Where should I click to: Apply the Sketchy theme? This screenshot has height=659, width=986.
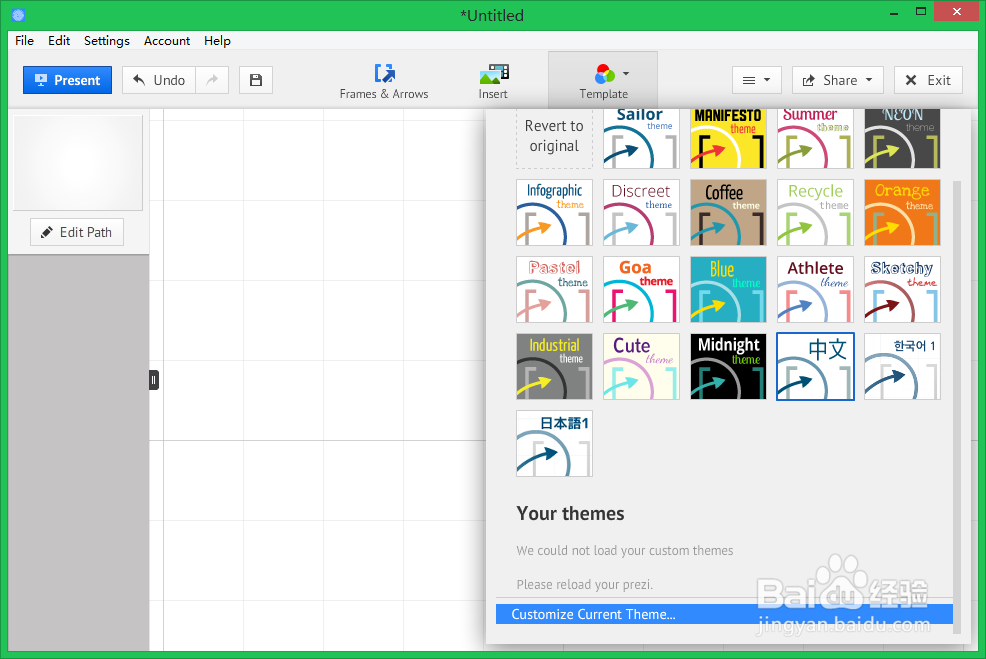902,289
